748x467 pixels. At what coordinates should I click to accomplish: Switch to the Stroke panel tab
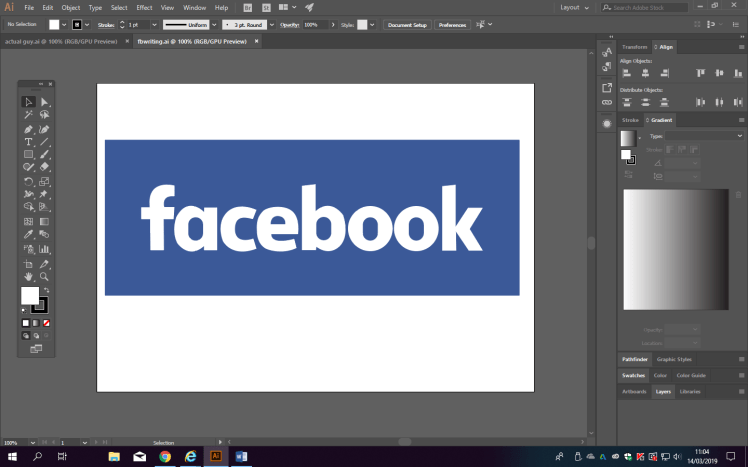[x=630, y=120]
